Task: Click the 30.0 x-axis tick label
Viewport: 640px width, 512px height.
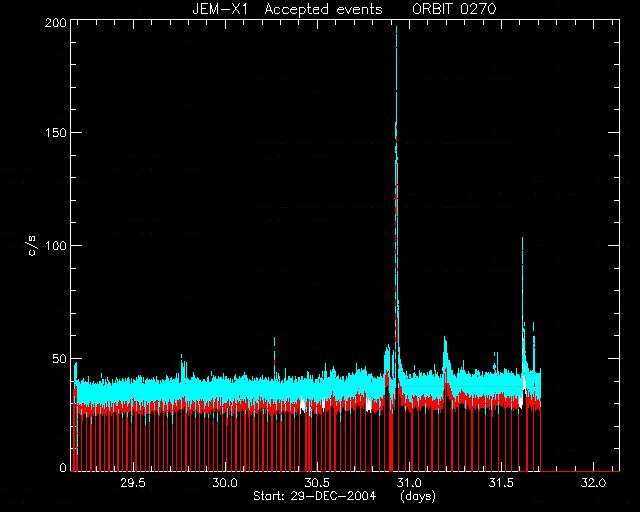Action: coord(224,483)
